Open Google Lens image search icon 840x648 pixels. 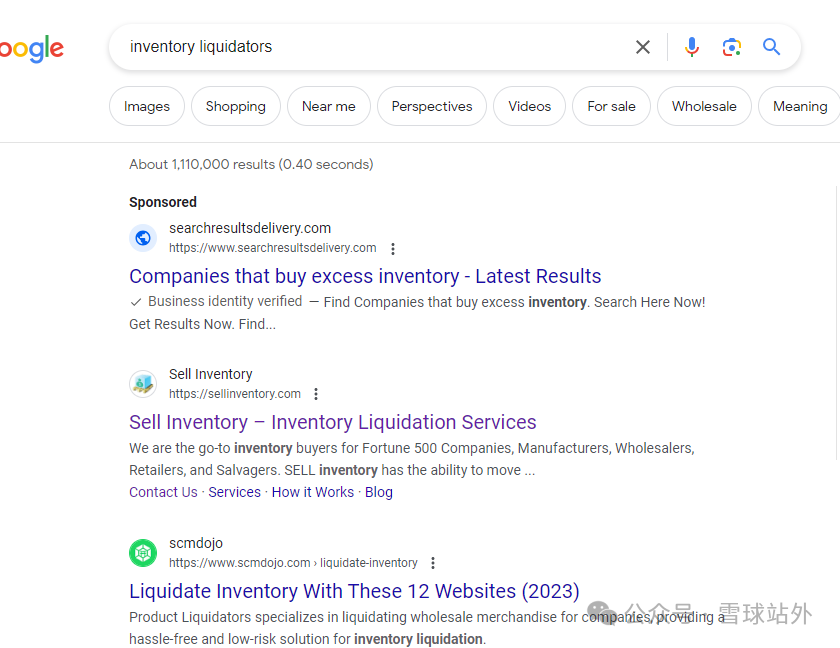coord(732,47)
